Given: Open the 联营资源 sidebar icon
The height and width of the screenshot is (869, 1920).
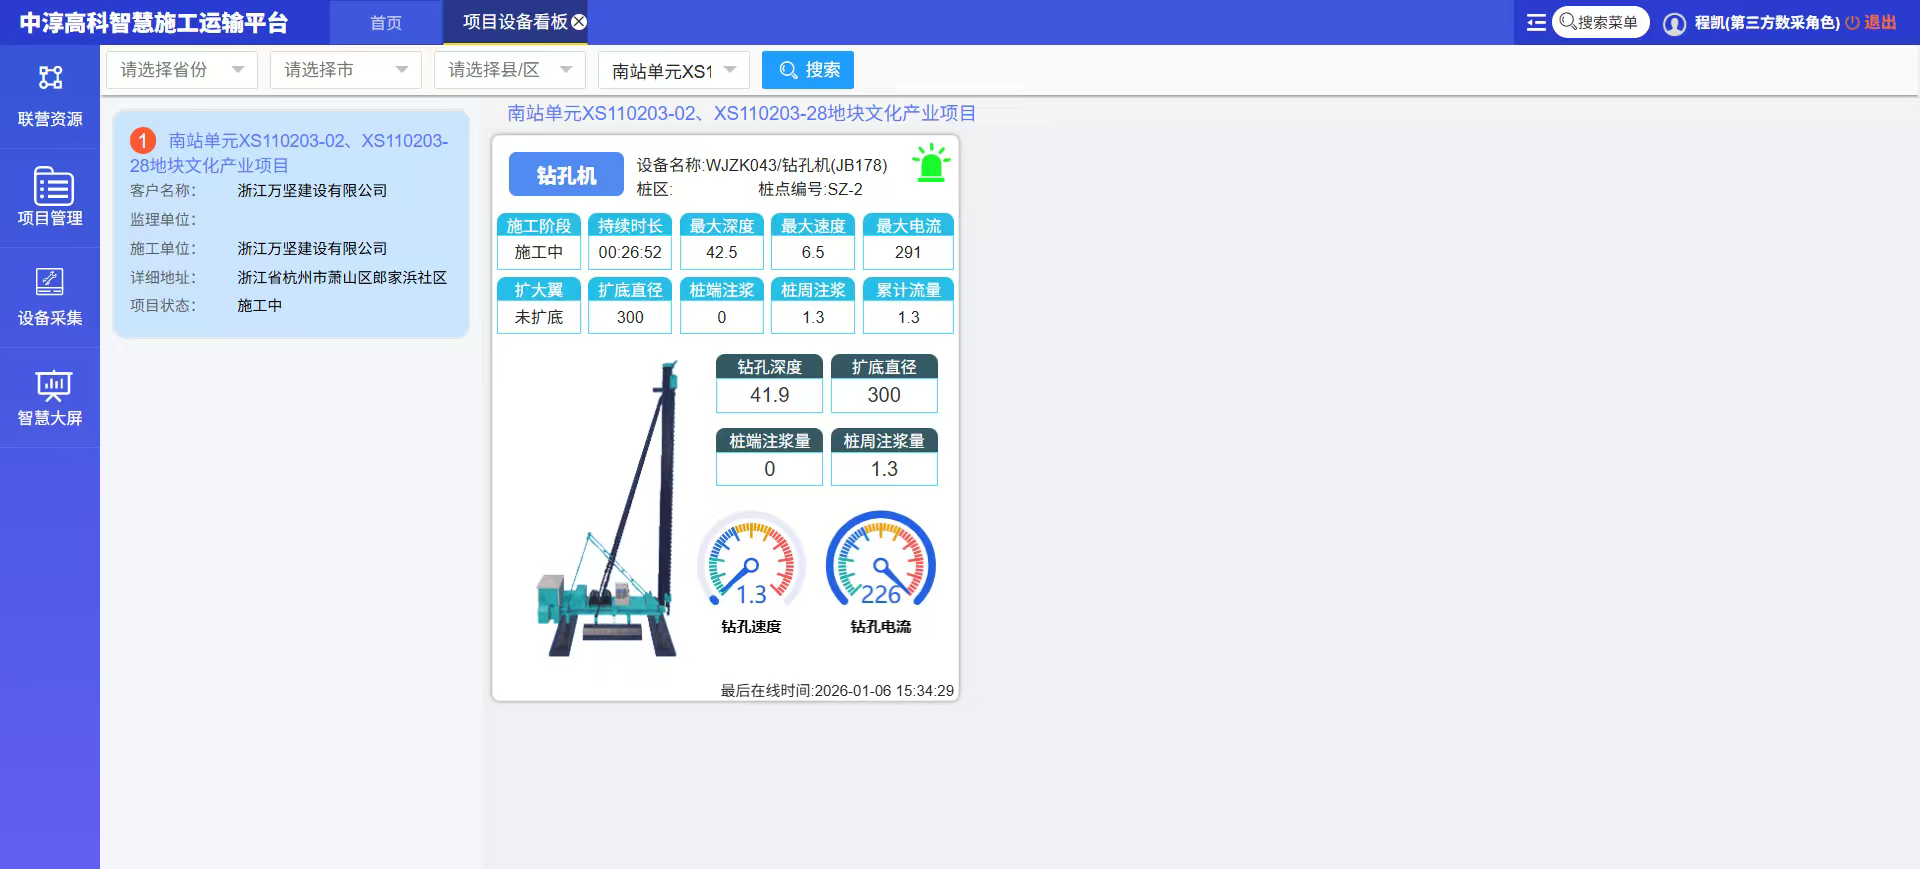Looking at the screenshot, I should (x=50, y=79).
